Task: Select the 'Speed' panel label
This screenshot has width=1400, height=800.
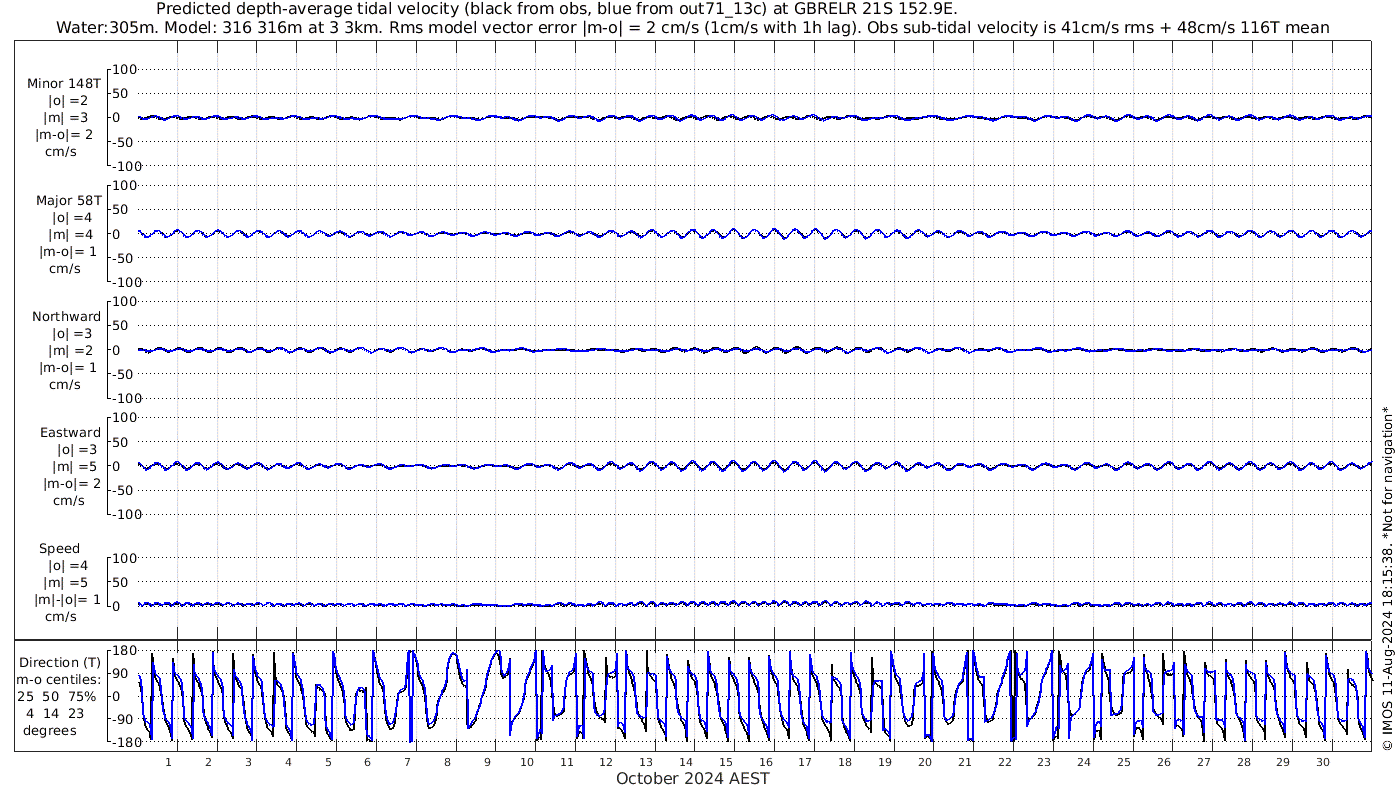Action: point(59,549)
